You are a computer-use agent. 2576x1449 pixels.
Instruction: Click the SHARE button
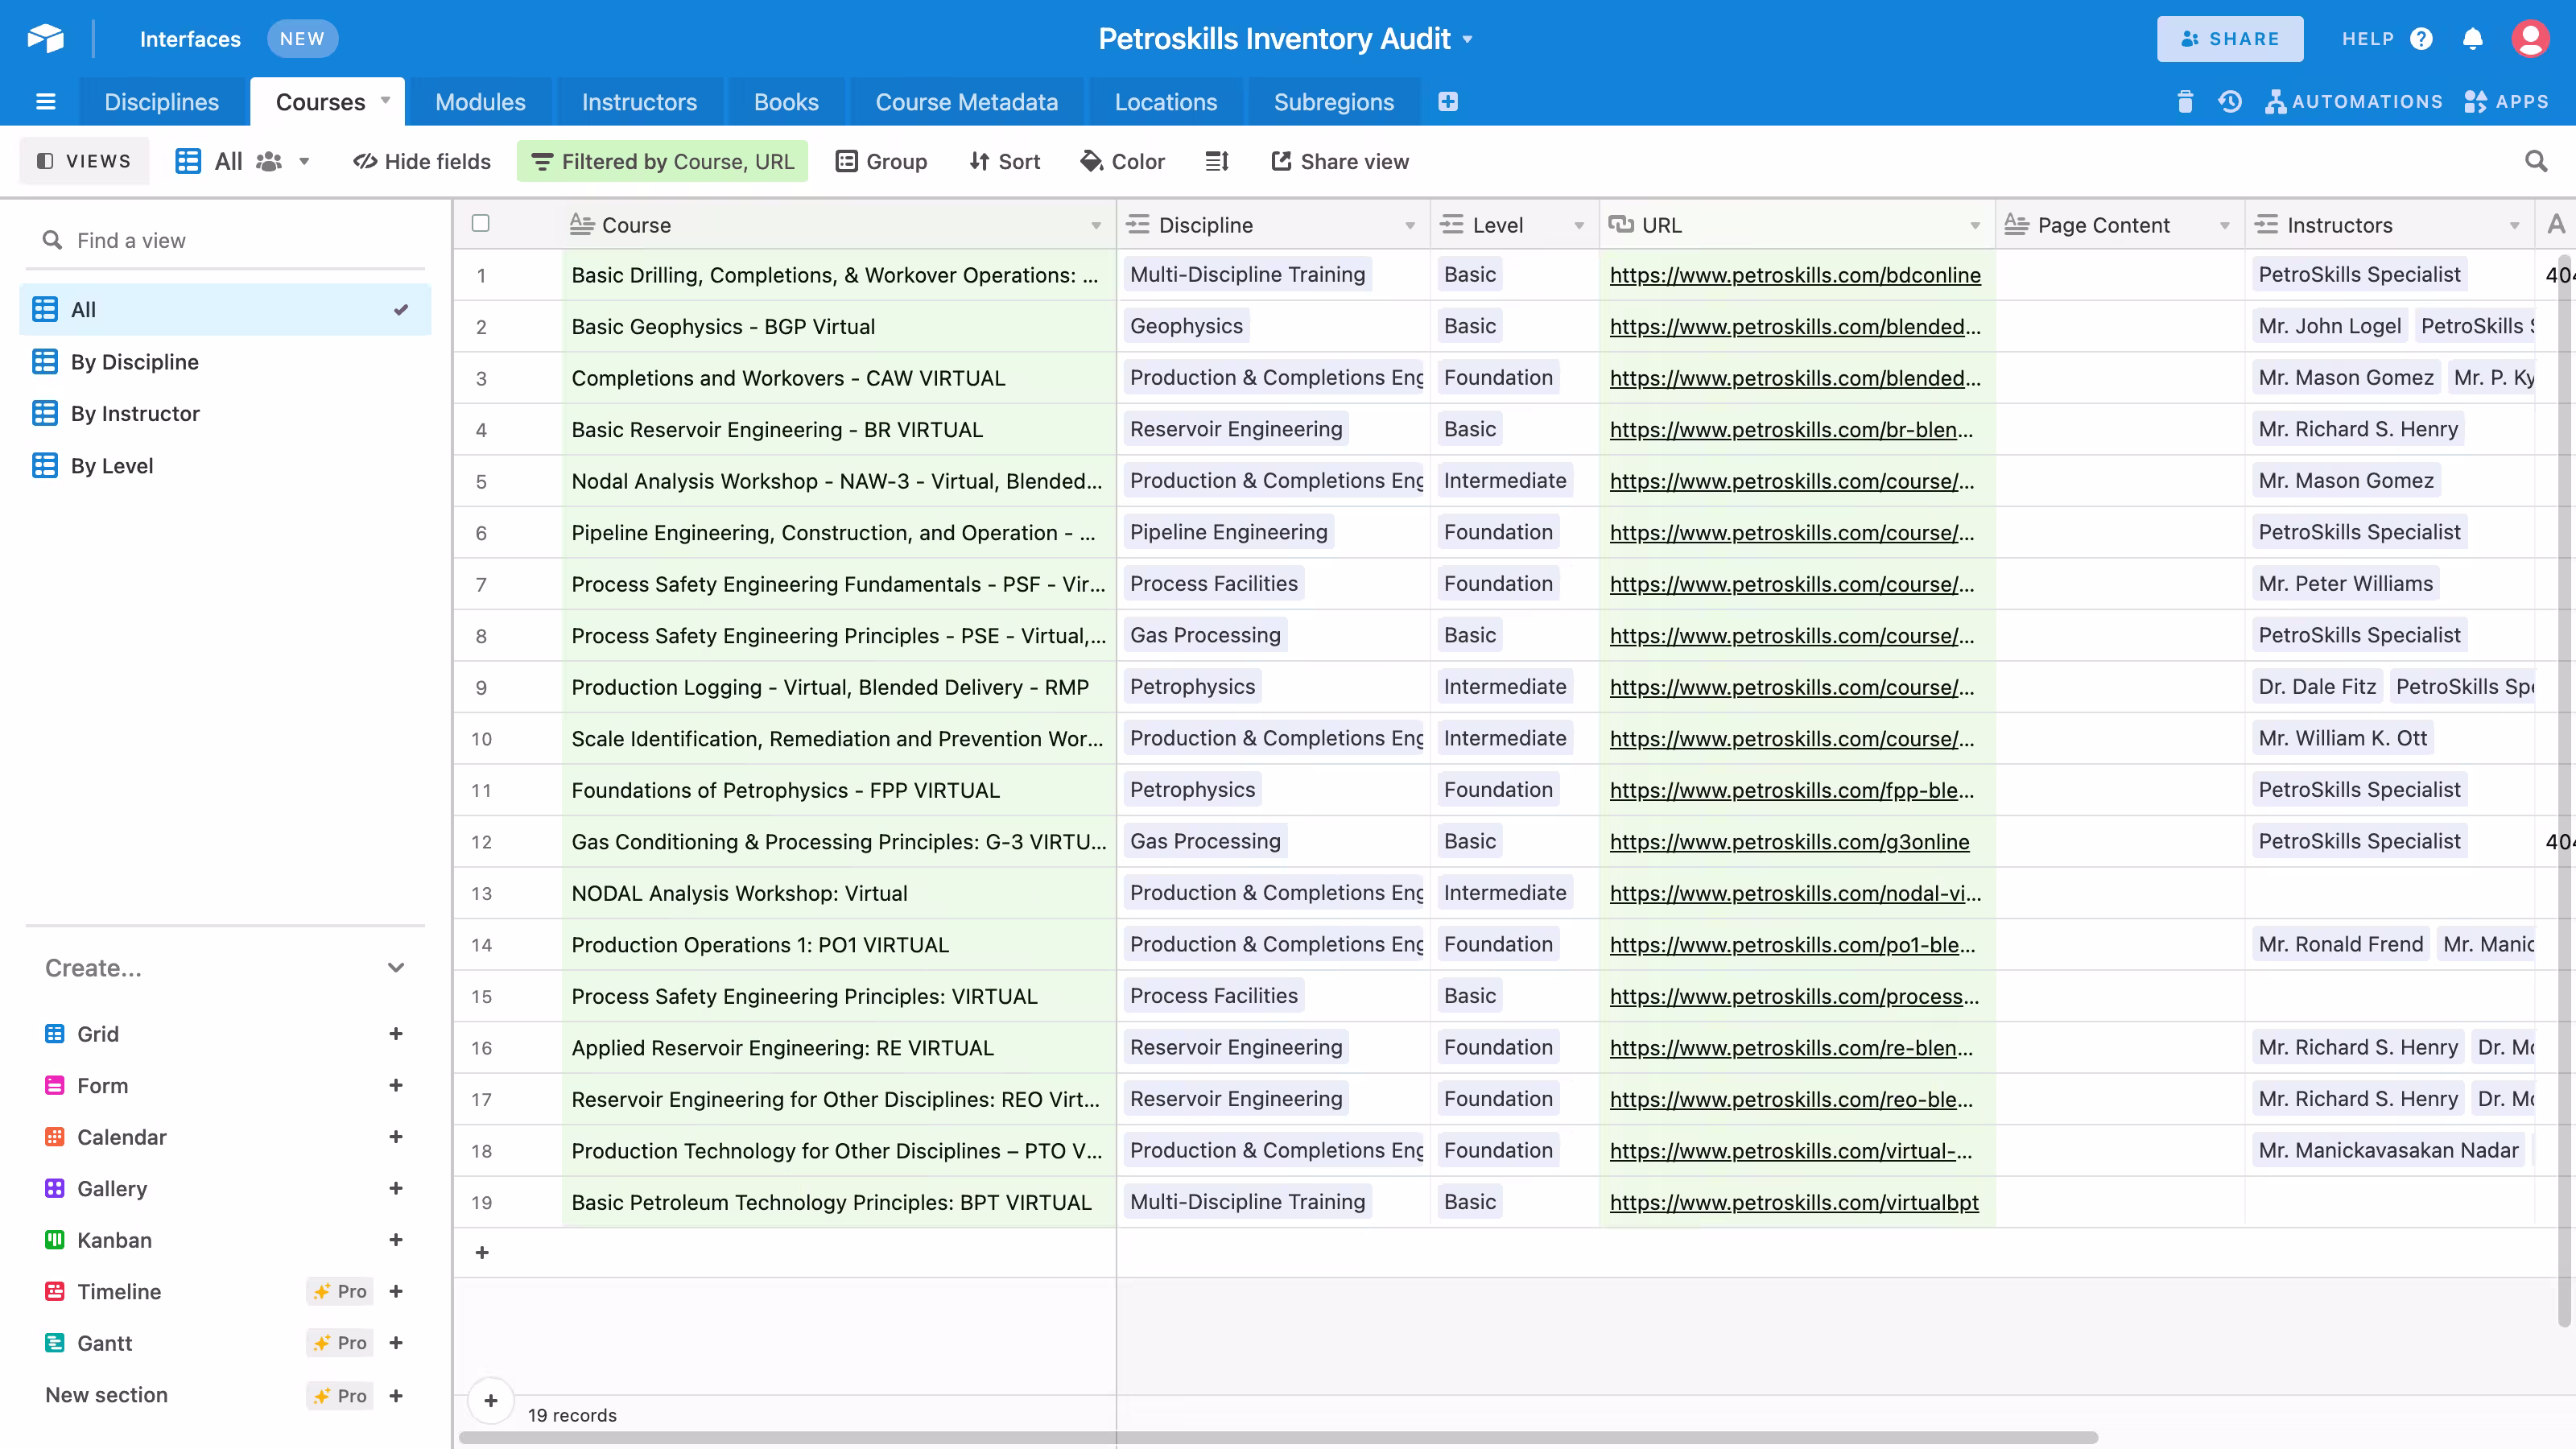pyautogui.click(x=2229, y=39)
